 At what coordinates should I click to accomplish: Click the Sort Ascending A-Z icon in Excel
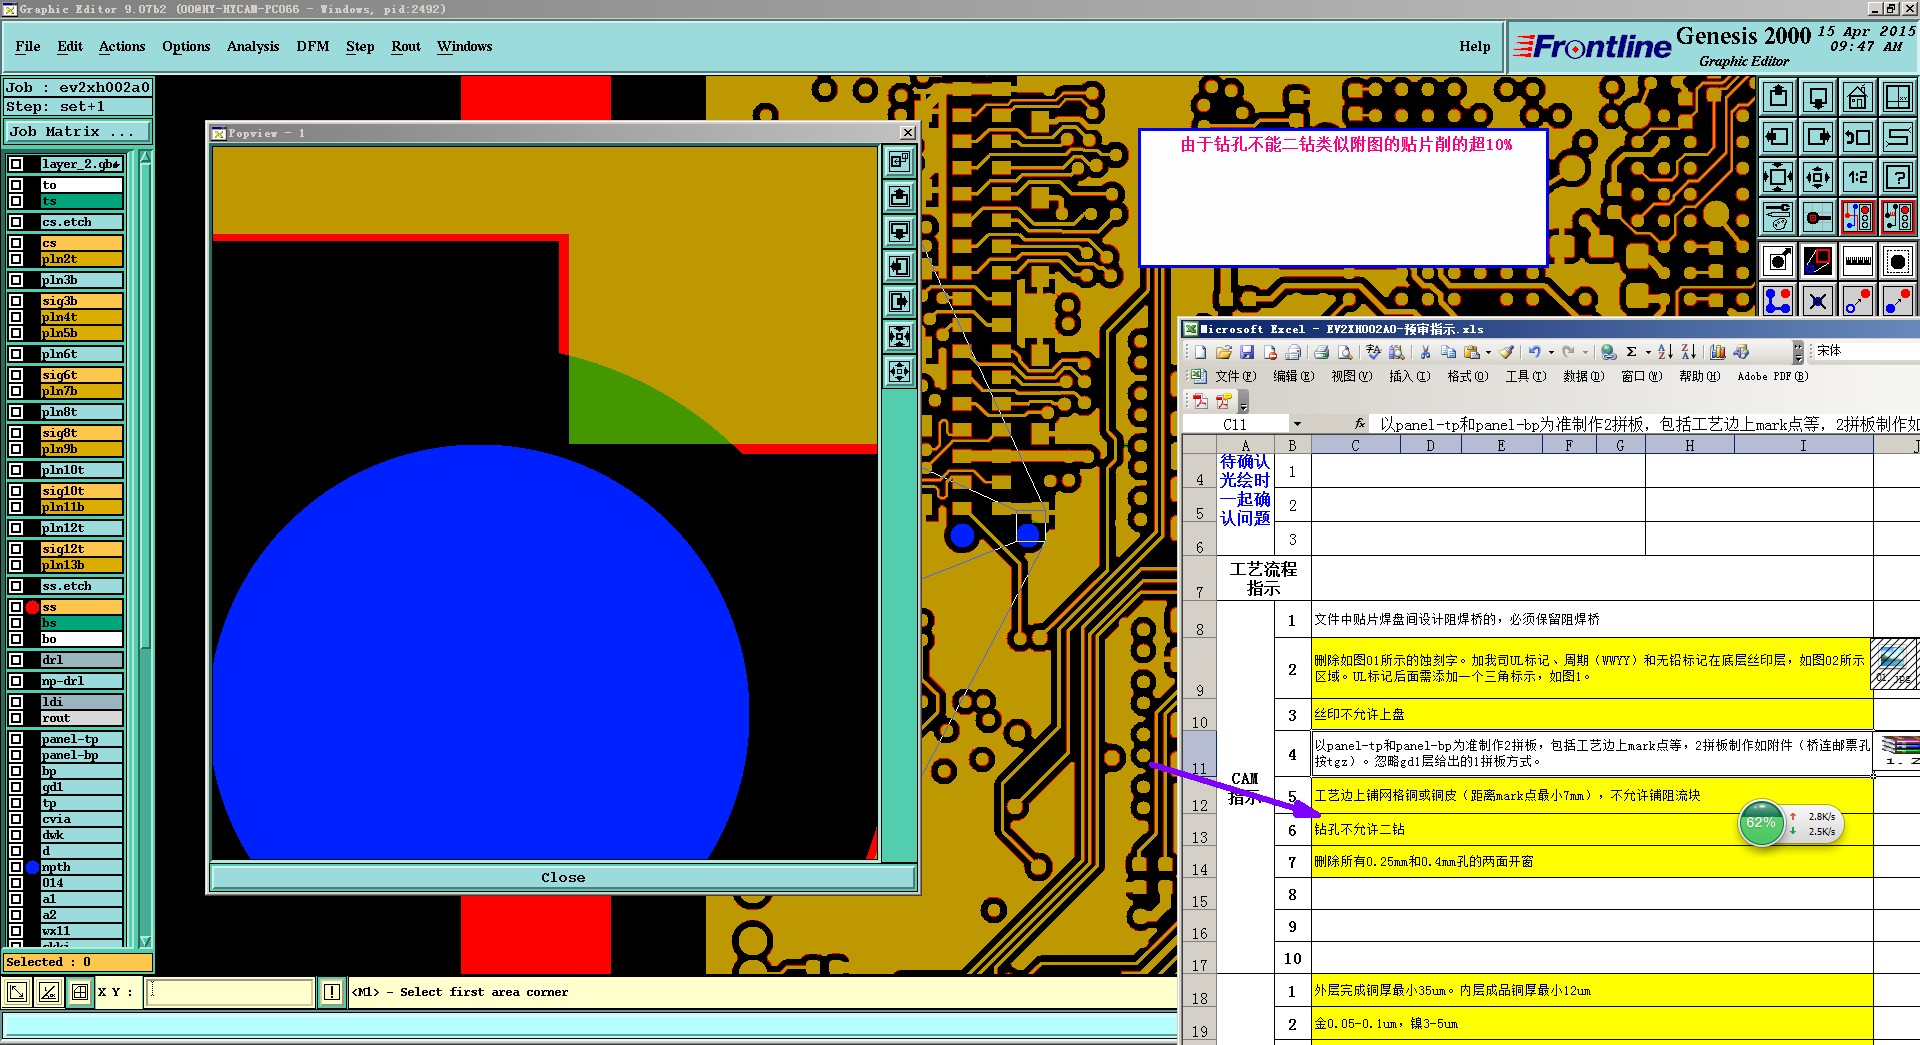pos(1665,352)
